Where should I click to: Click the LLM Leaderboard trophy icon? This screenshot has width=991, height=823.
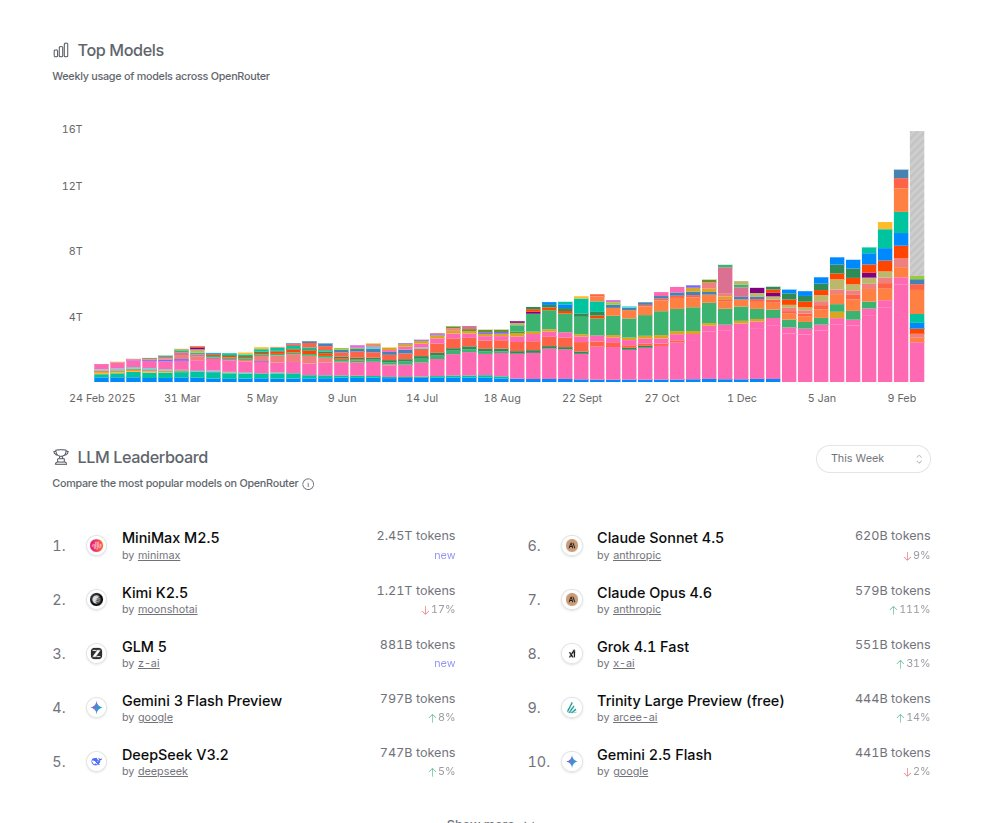[61, 457]
